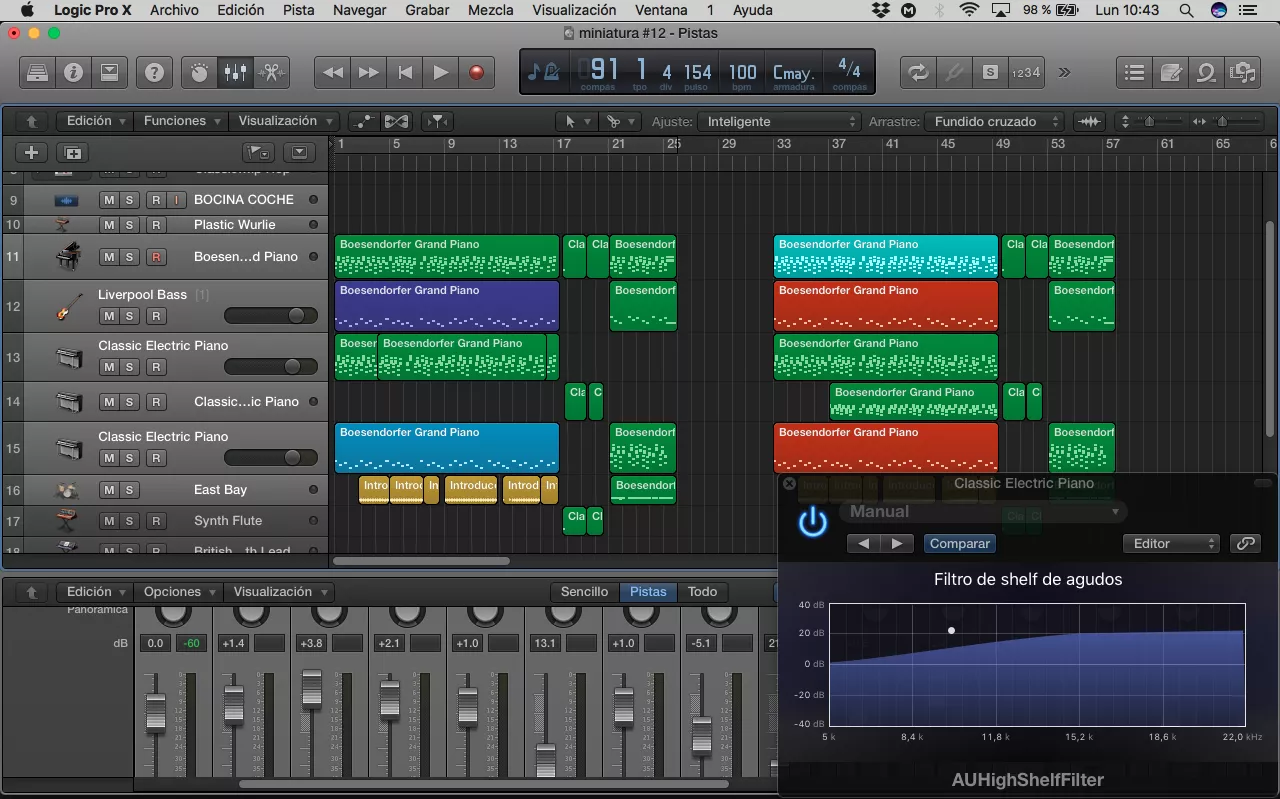Open the Pista menu
1280x799 pixels.
pos(298,10)
